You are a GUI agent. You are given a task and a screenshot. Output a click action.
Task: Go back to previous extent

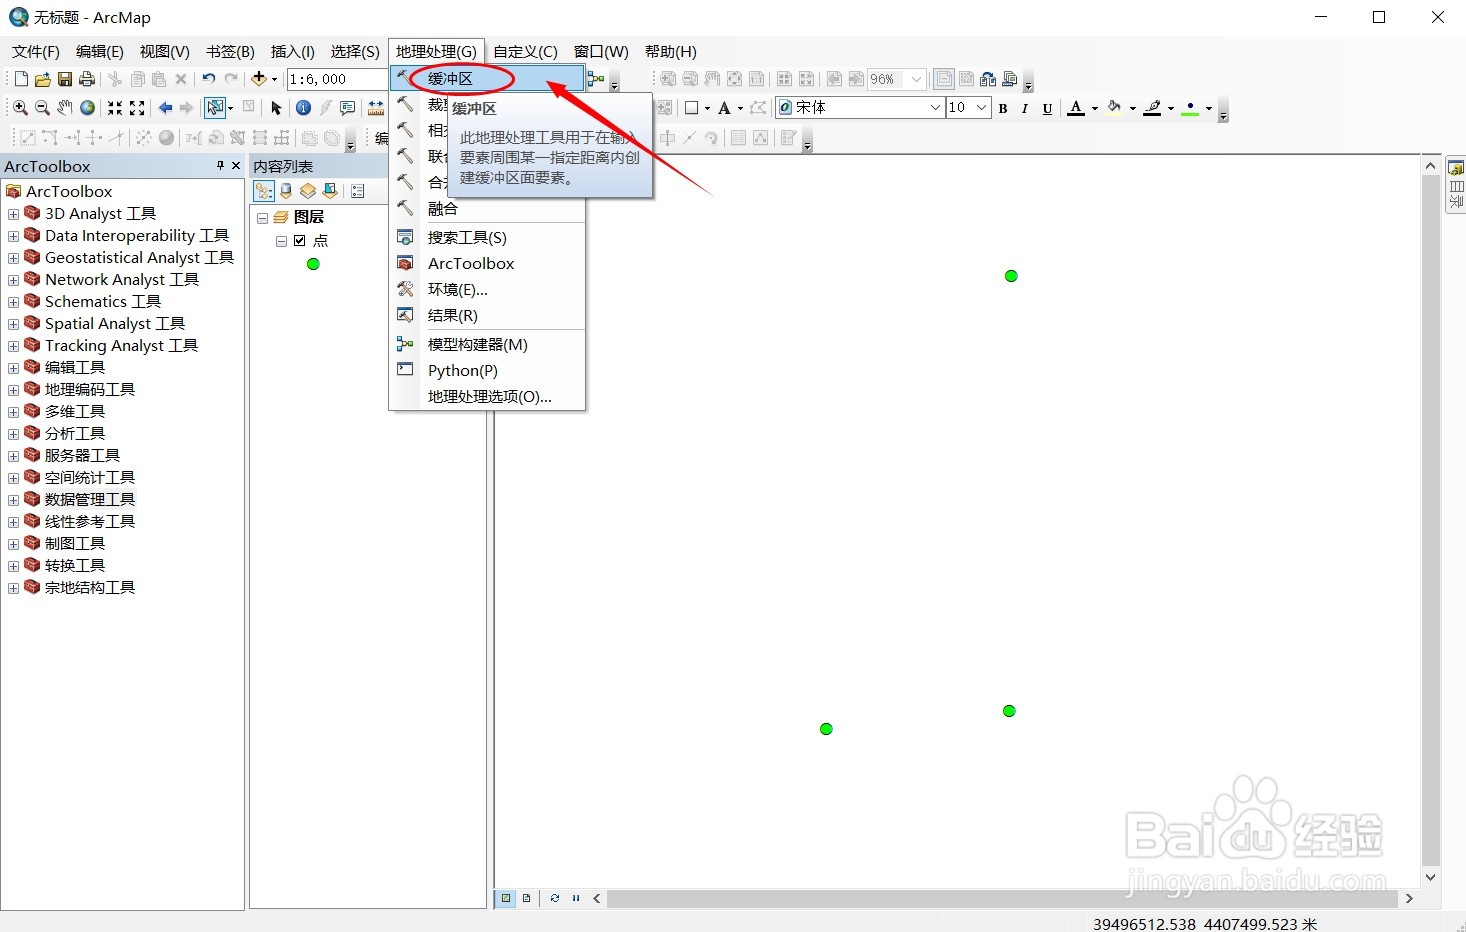click(165, 108)
